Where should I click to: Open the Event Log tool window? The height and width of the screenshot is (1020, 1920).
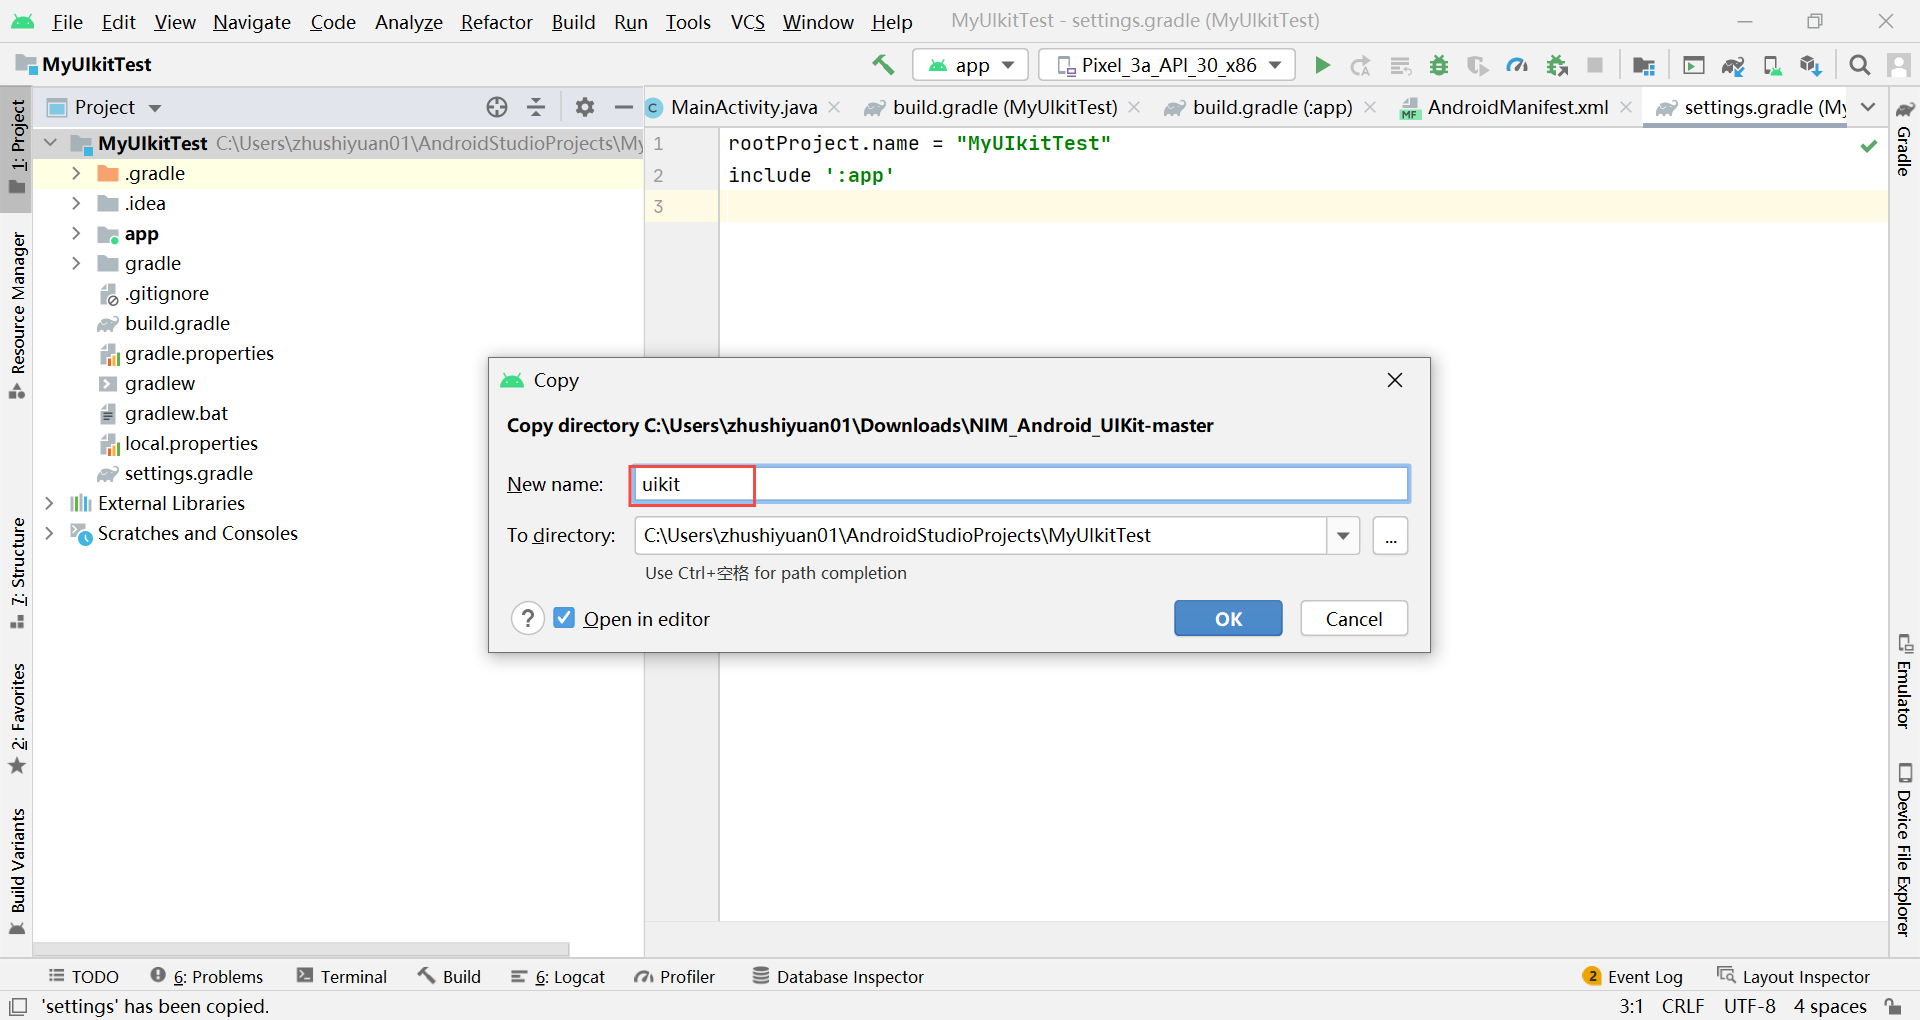(x=1633, y=977)
